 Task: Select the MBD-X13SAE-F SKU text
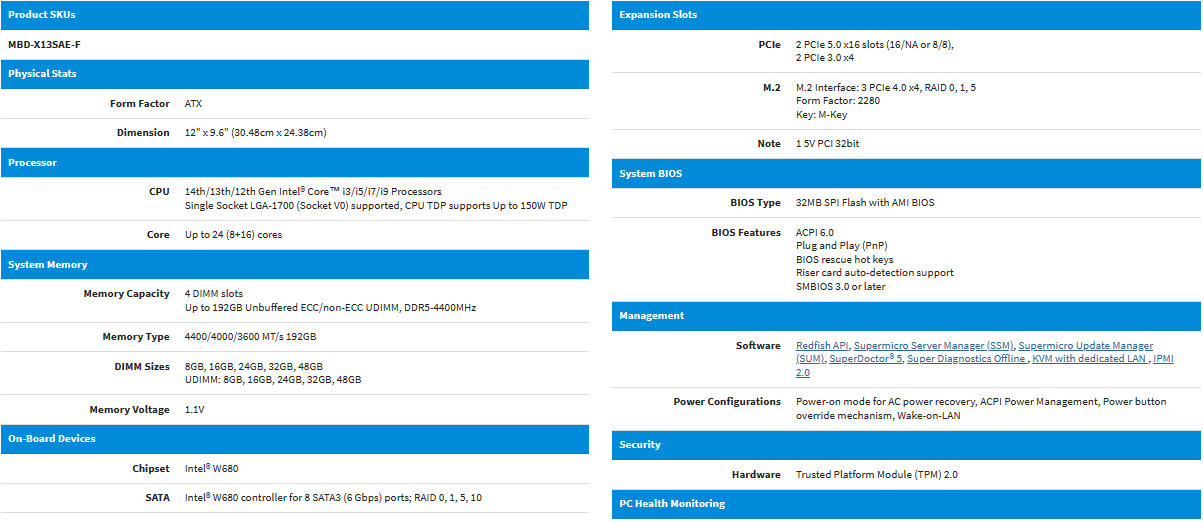[44, 45]
